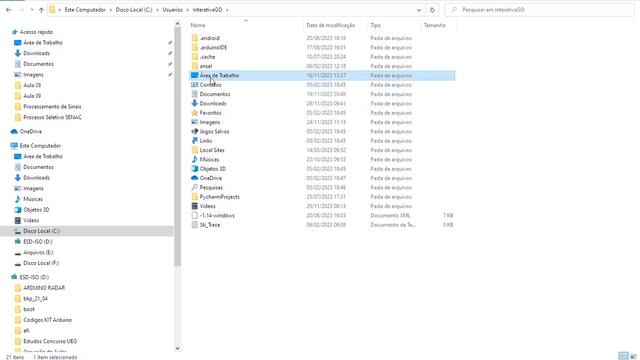The width and height of the screenshot is (640, 360).
Task: Select the Local Sites folder icon
Action: [x=195, y=150]
